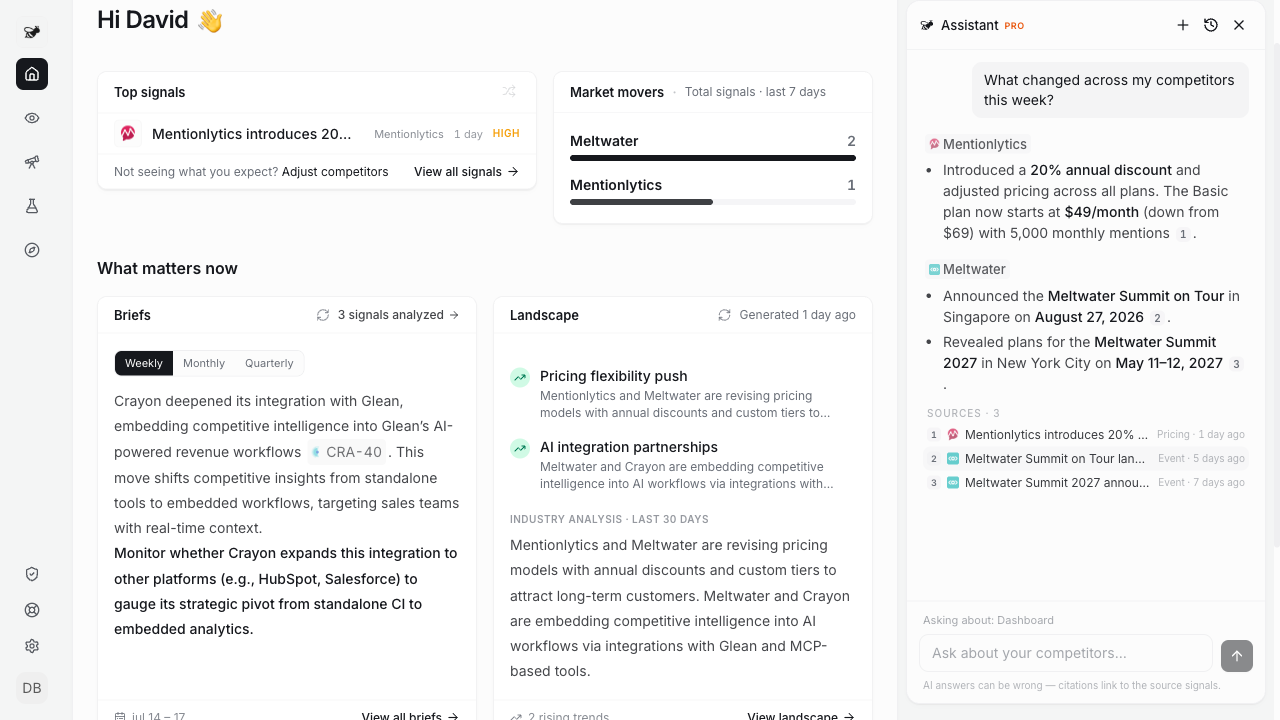Click View all signals link
1280x720 pixels.
[x=466, y=172]
